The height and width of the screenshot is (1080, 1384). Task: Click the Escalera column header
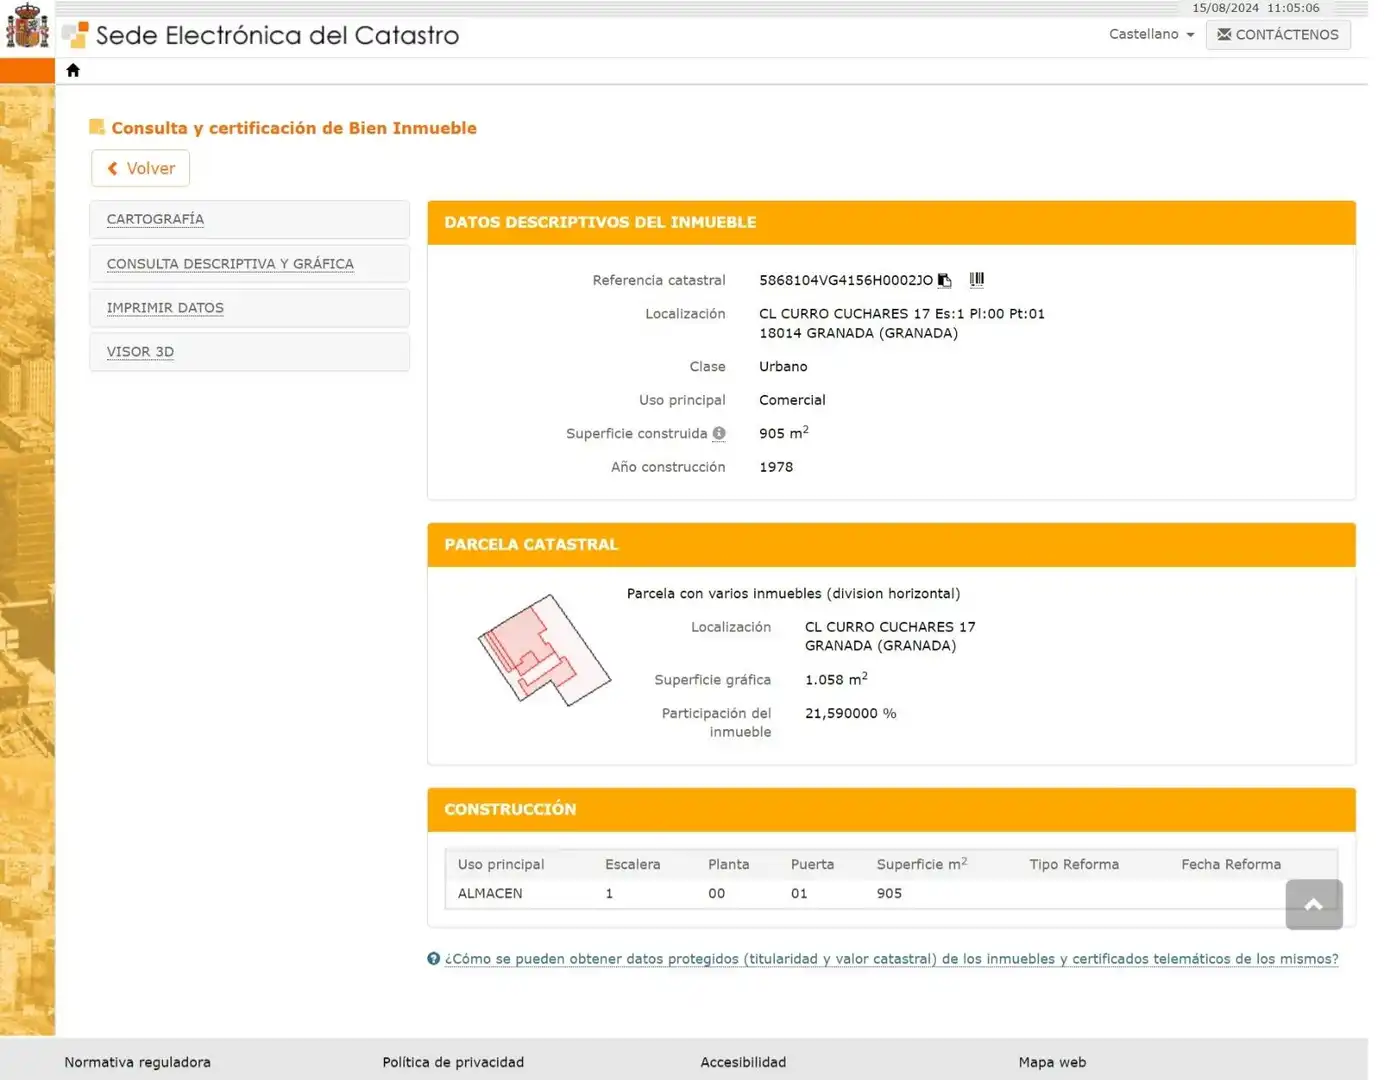coord(632,864)
